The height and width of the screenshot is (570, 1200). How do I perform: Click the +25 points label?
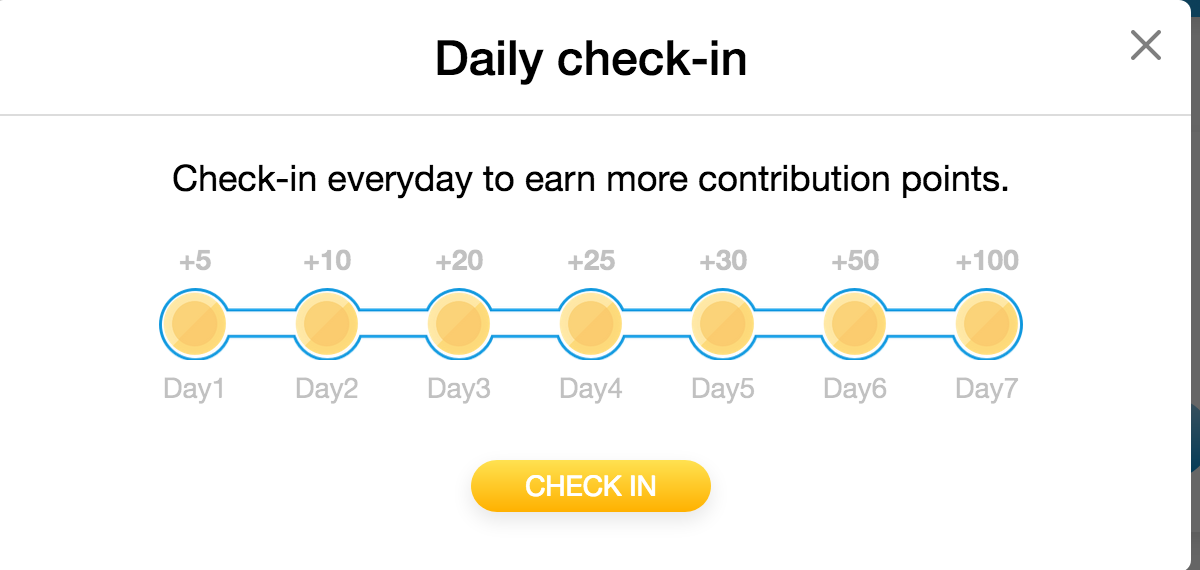(x=591, y=262)
